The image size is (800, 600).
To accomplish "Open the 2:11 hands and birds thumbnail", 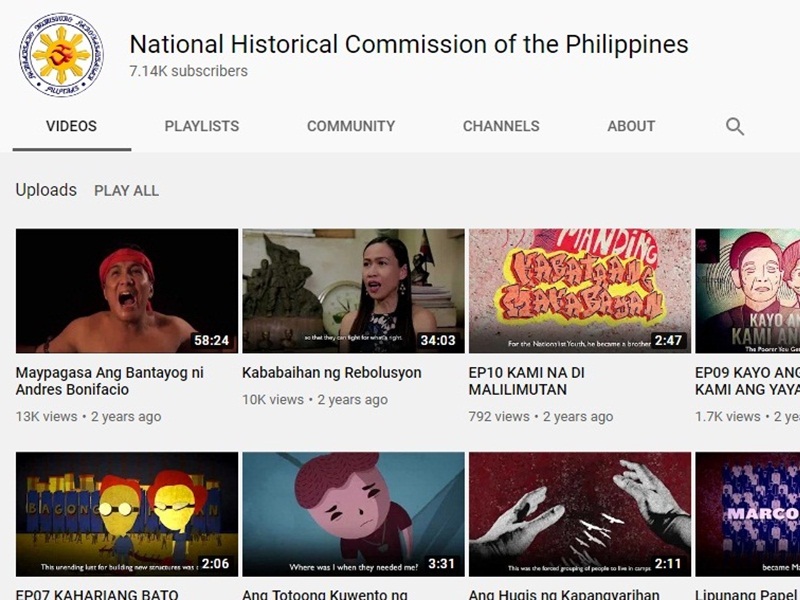I will pyautogui.click(x=580, y=514).
